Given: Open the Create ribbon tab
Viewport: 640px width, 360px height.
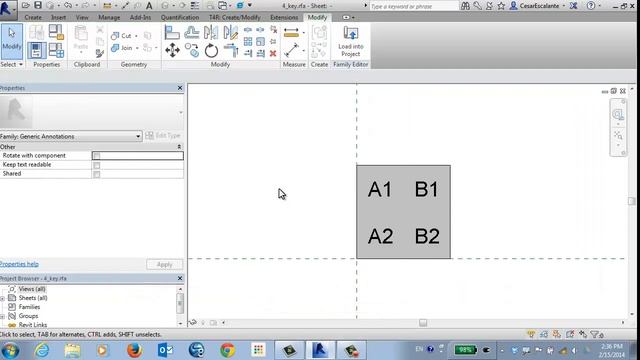Looking at the screenshot, I should (33, 18).
